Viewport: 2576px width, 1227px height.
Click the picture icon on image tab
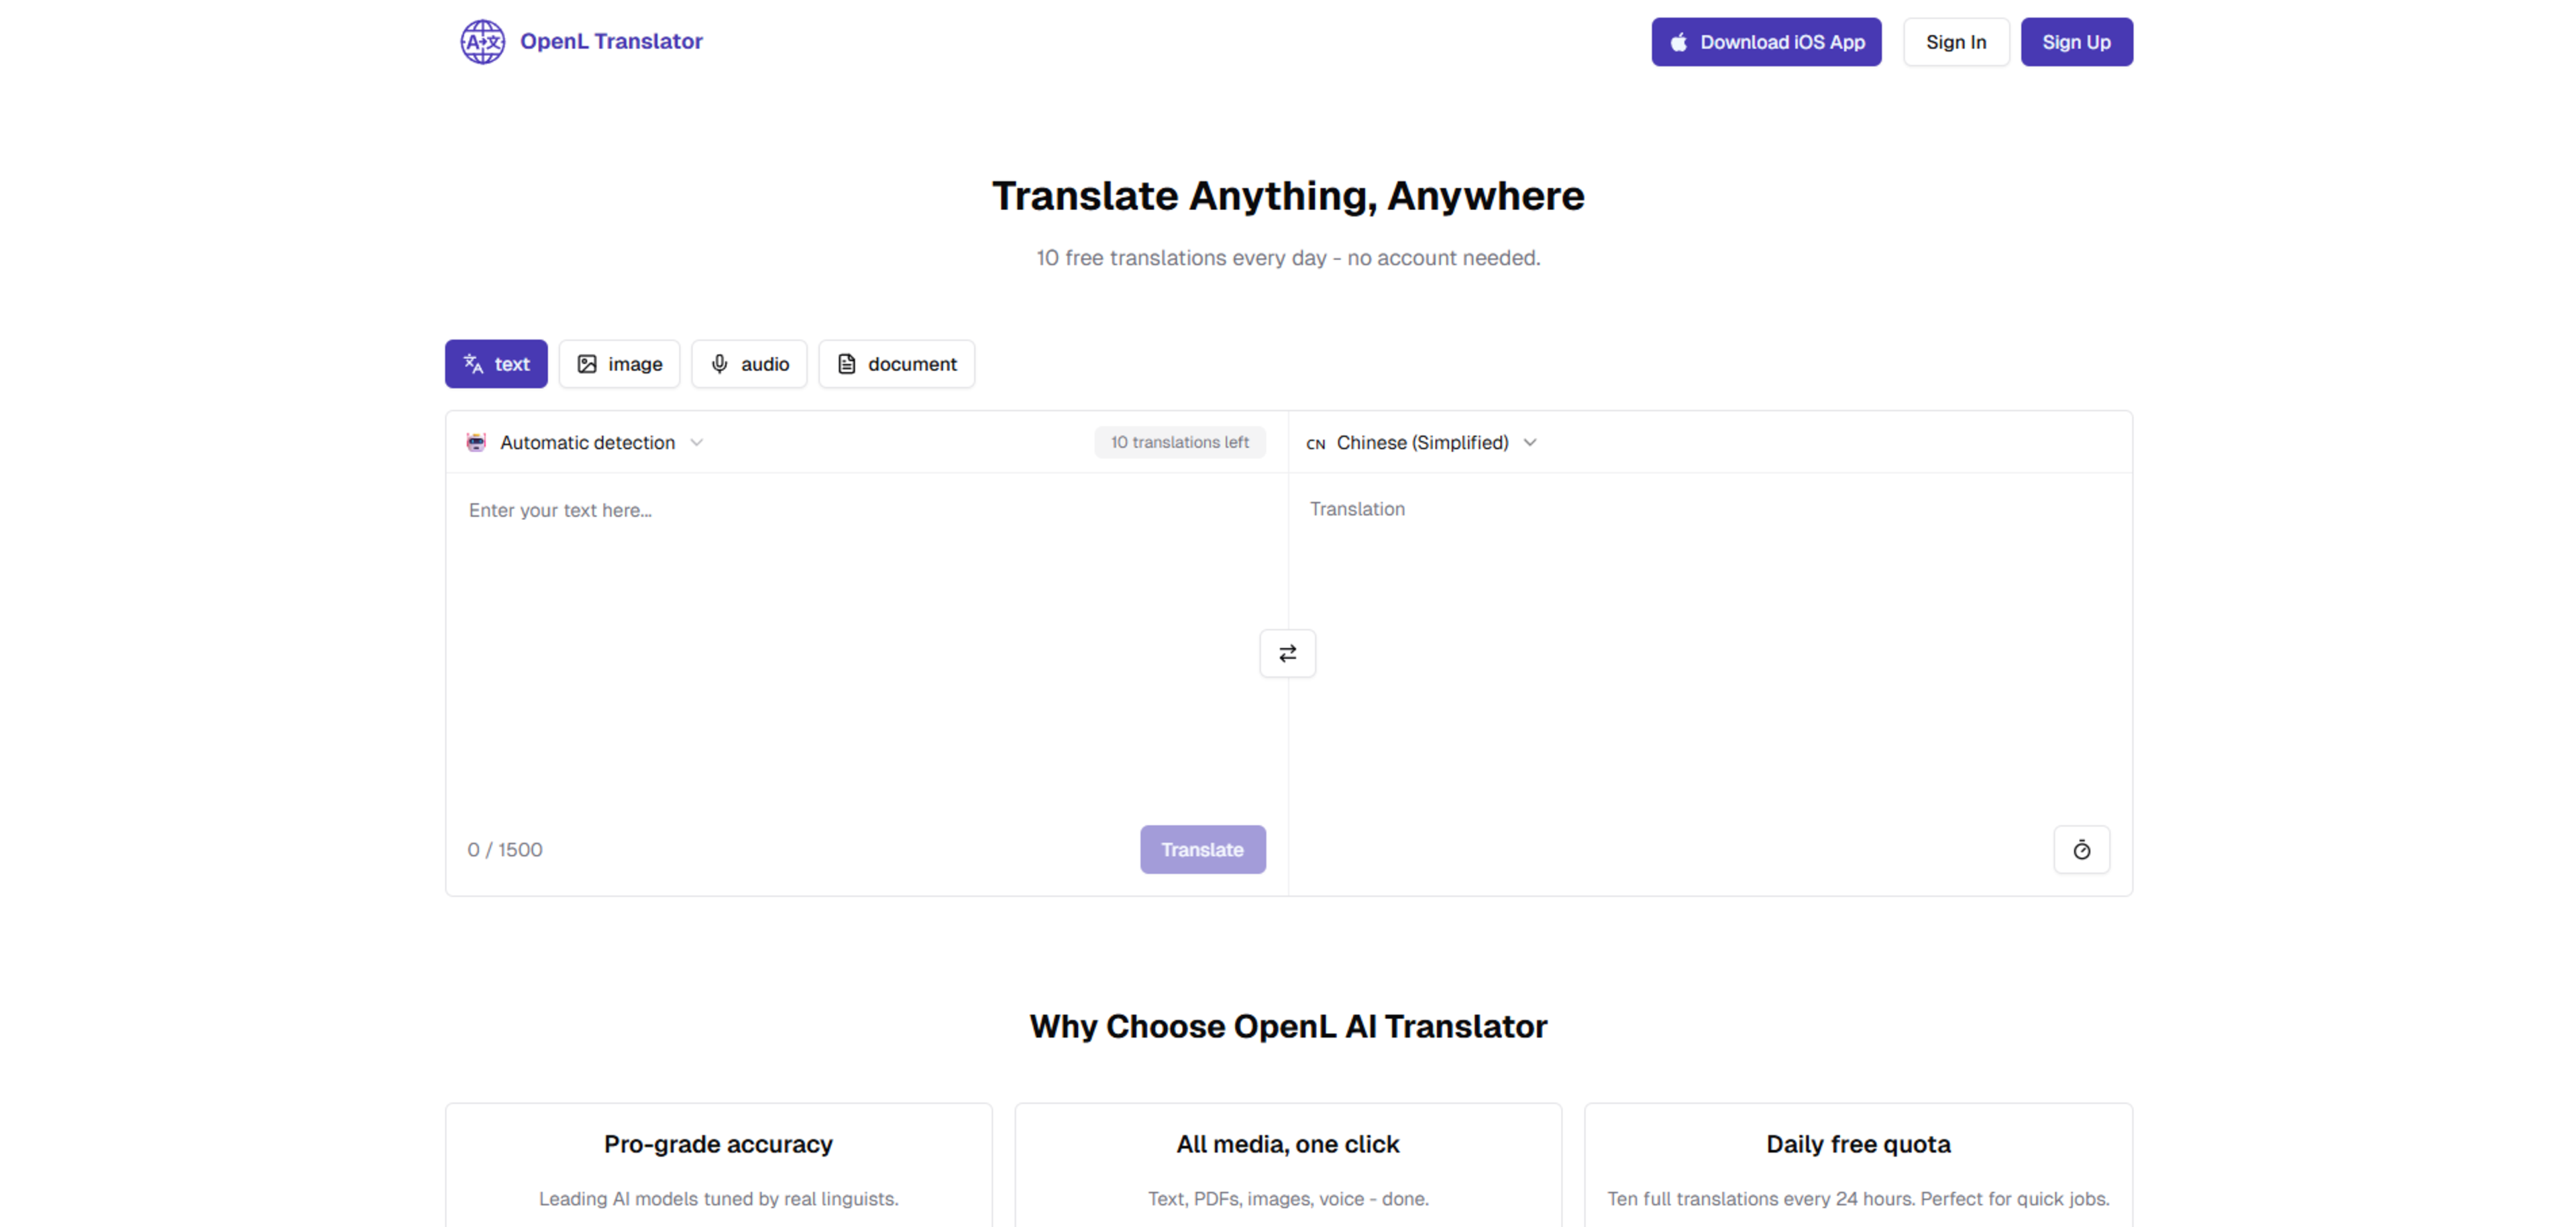(x=587, y=364)
